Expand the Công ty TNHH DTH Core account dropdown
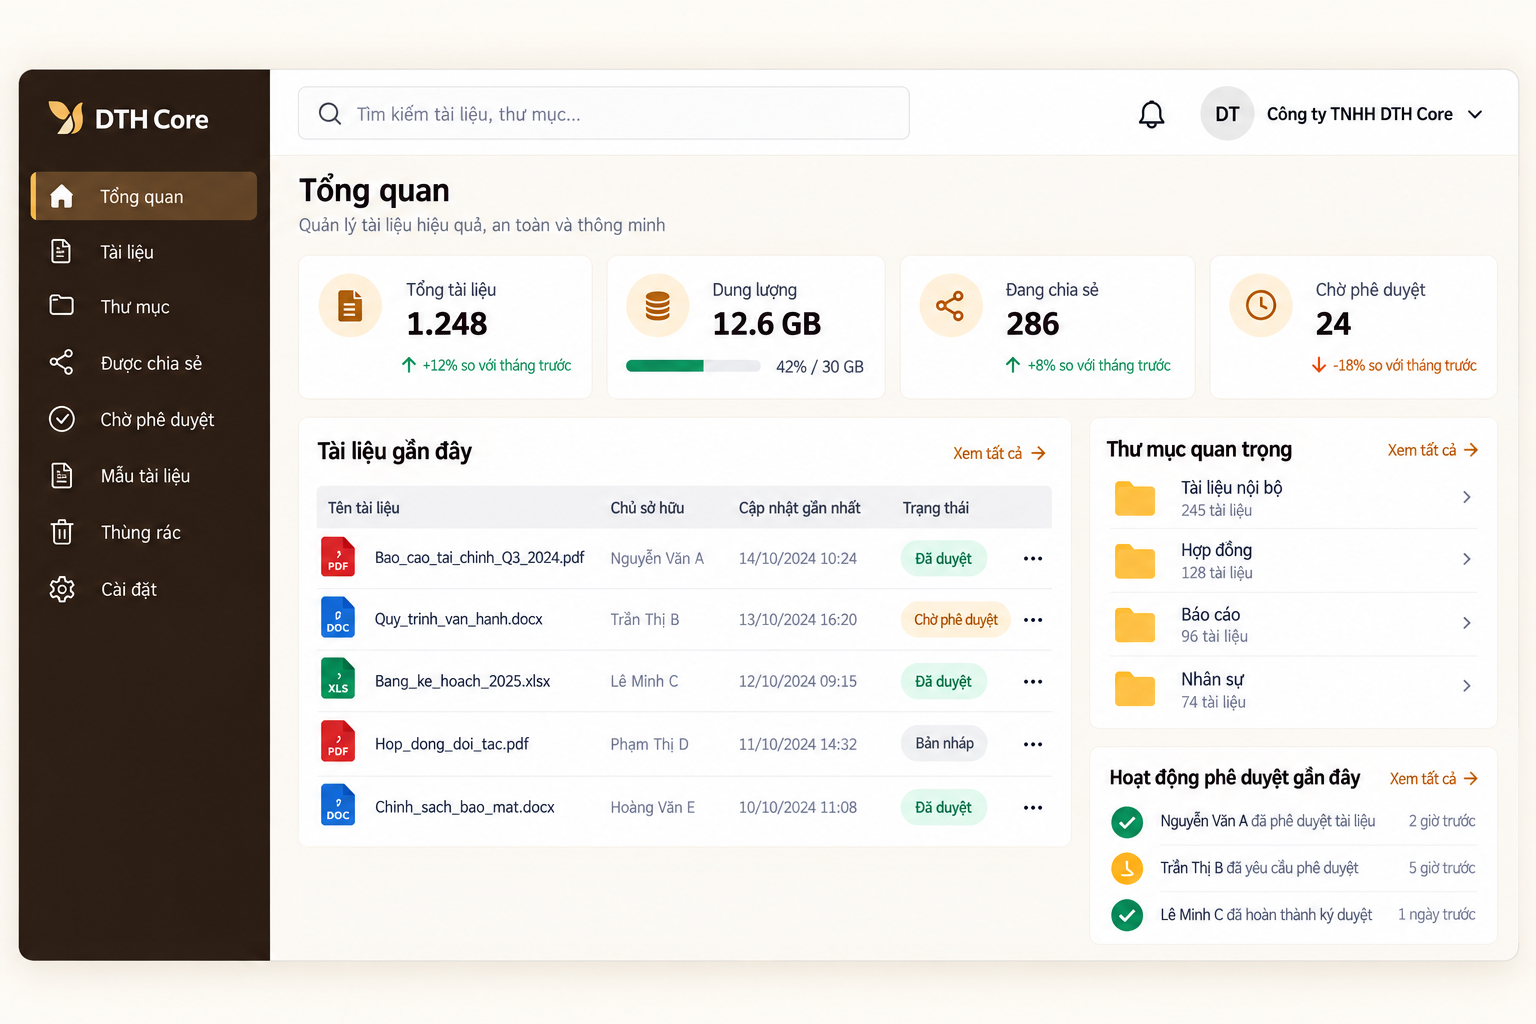 point(1475,115)
